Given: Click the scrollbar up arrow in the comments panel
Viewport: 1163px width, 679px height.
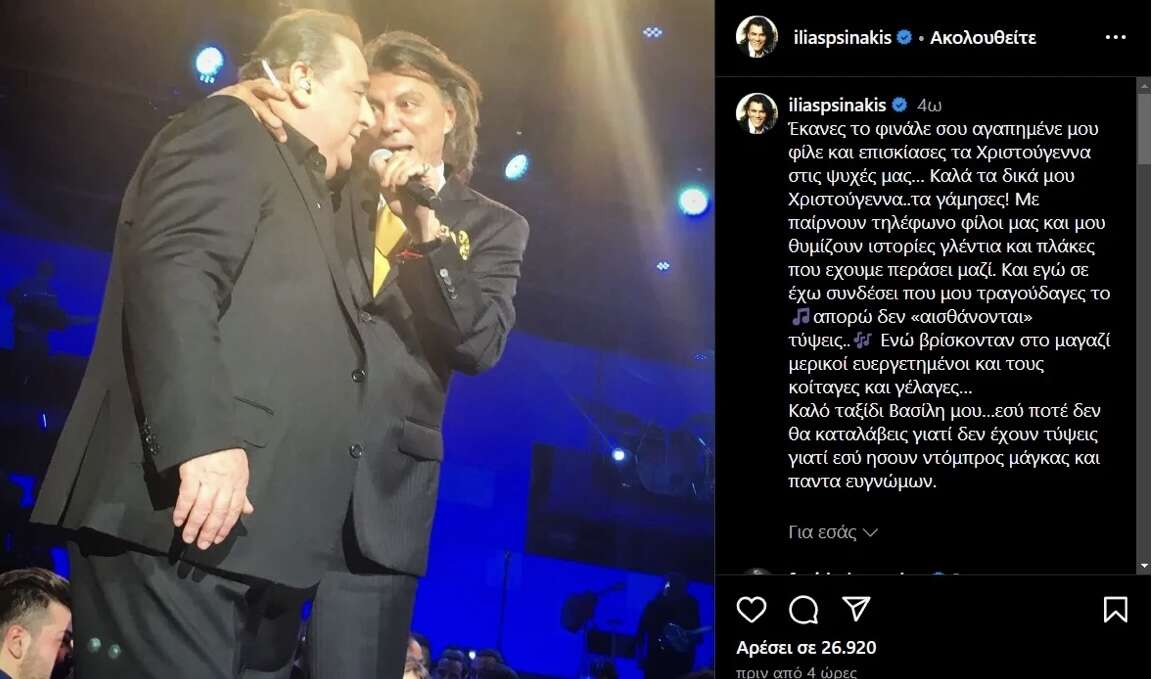Looking at the screenshot, I should click(x=1144, y=85).
